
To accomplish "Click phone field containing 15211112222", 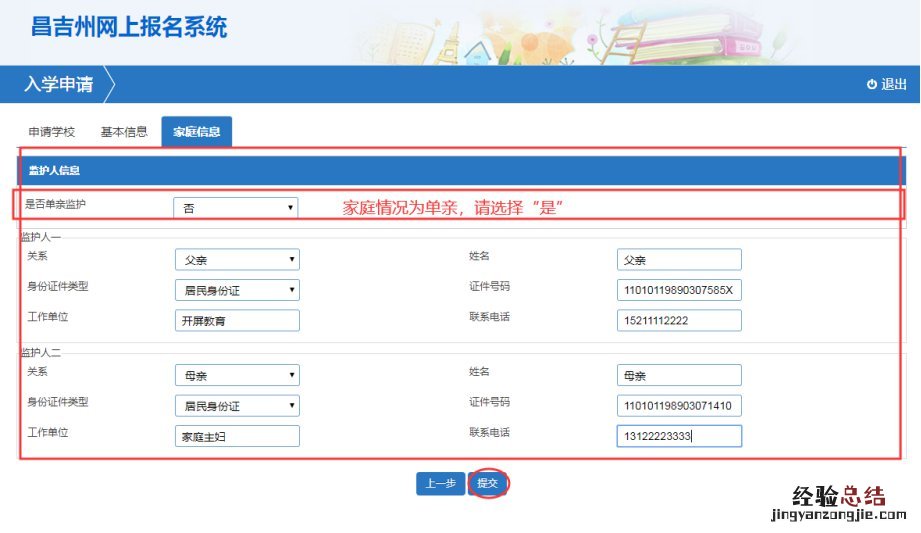I will [679, 320].
